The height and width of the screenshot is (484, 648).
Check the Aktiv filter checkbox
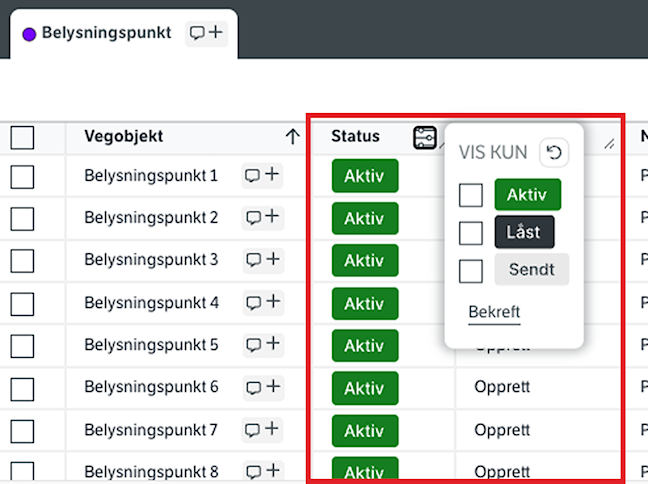(471, 195)
